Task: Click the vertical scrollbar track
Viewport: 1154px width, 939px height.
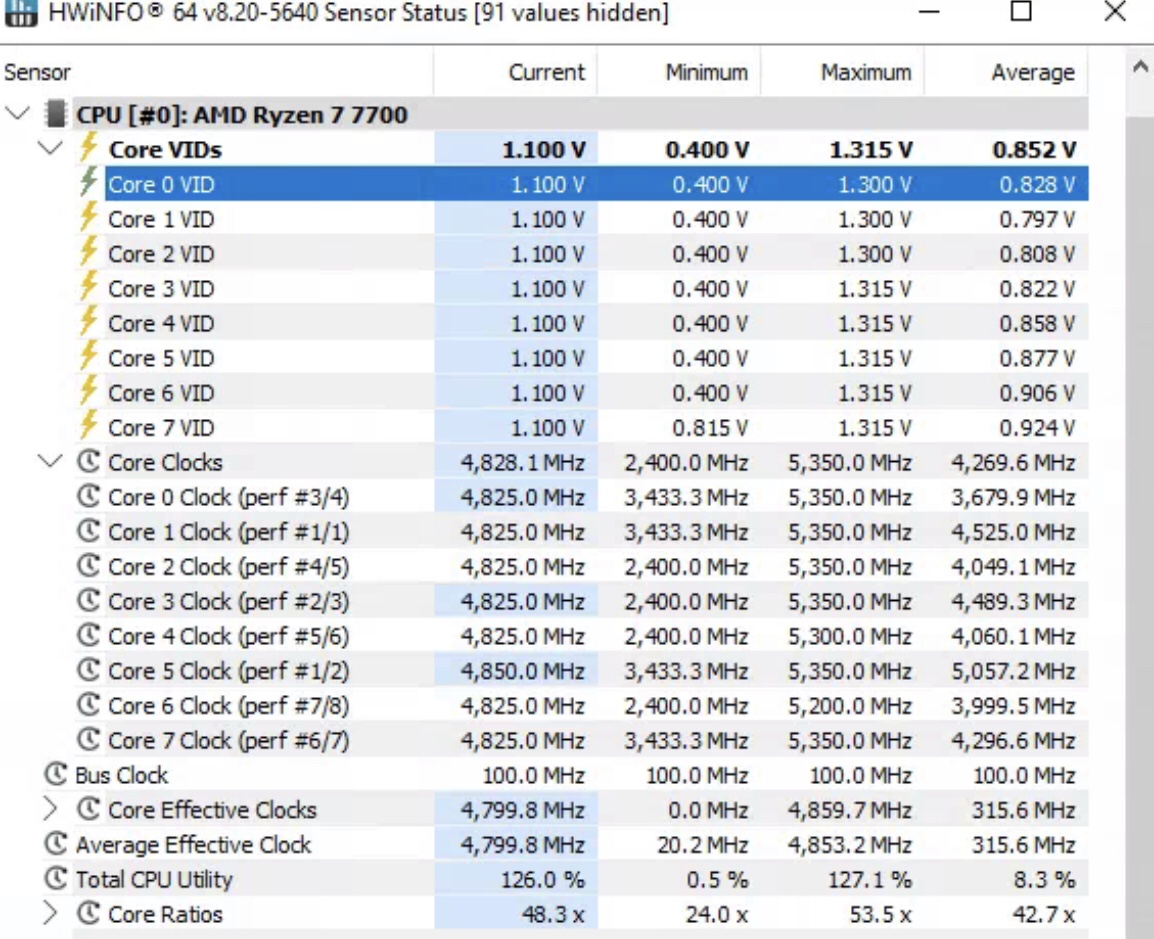Action: pos(1140,526)
